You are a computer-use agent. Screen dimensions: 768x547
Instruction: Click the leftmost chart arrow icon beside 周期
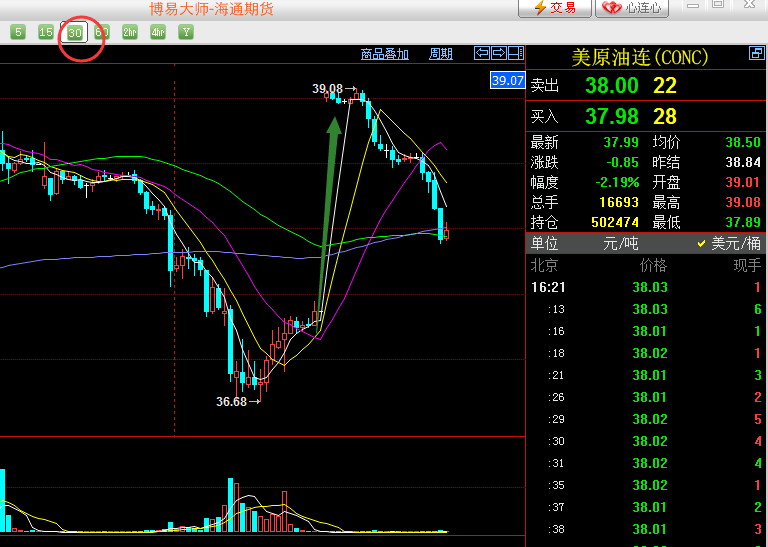482,53
